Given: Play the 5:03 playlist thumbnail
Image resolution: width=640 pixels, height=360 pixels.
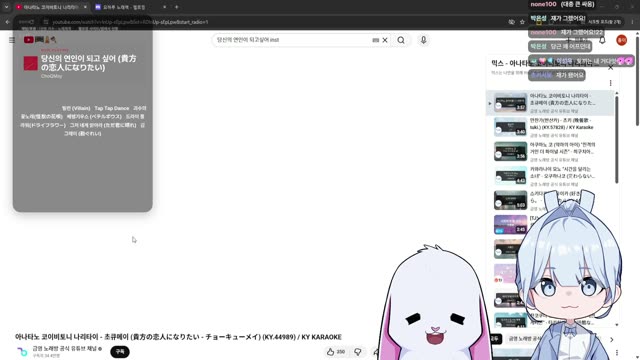Looking at the screenshot, I should (510, 200).
